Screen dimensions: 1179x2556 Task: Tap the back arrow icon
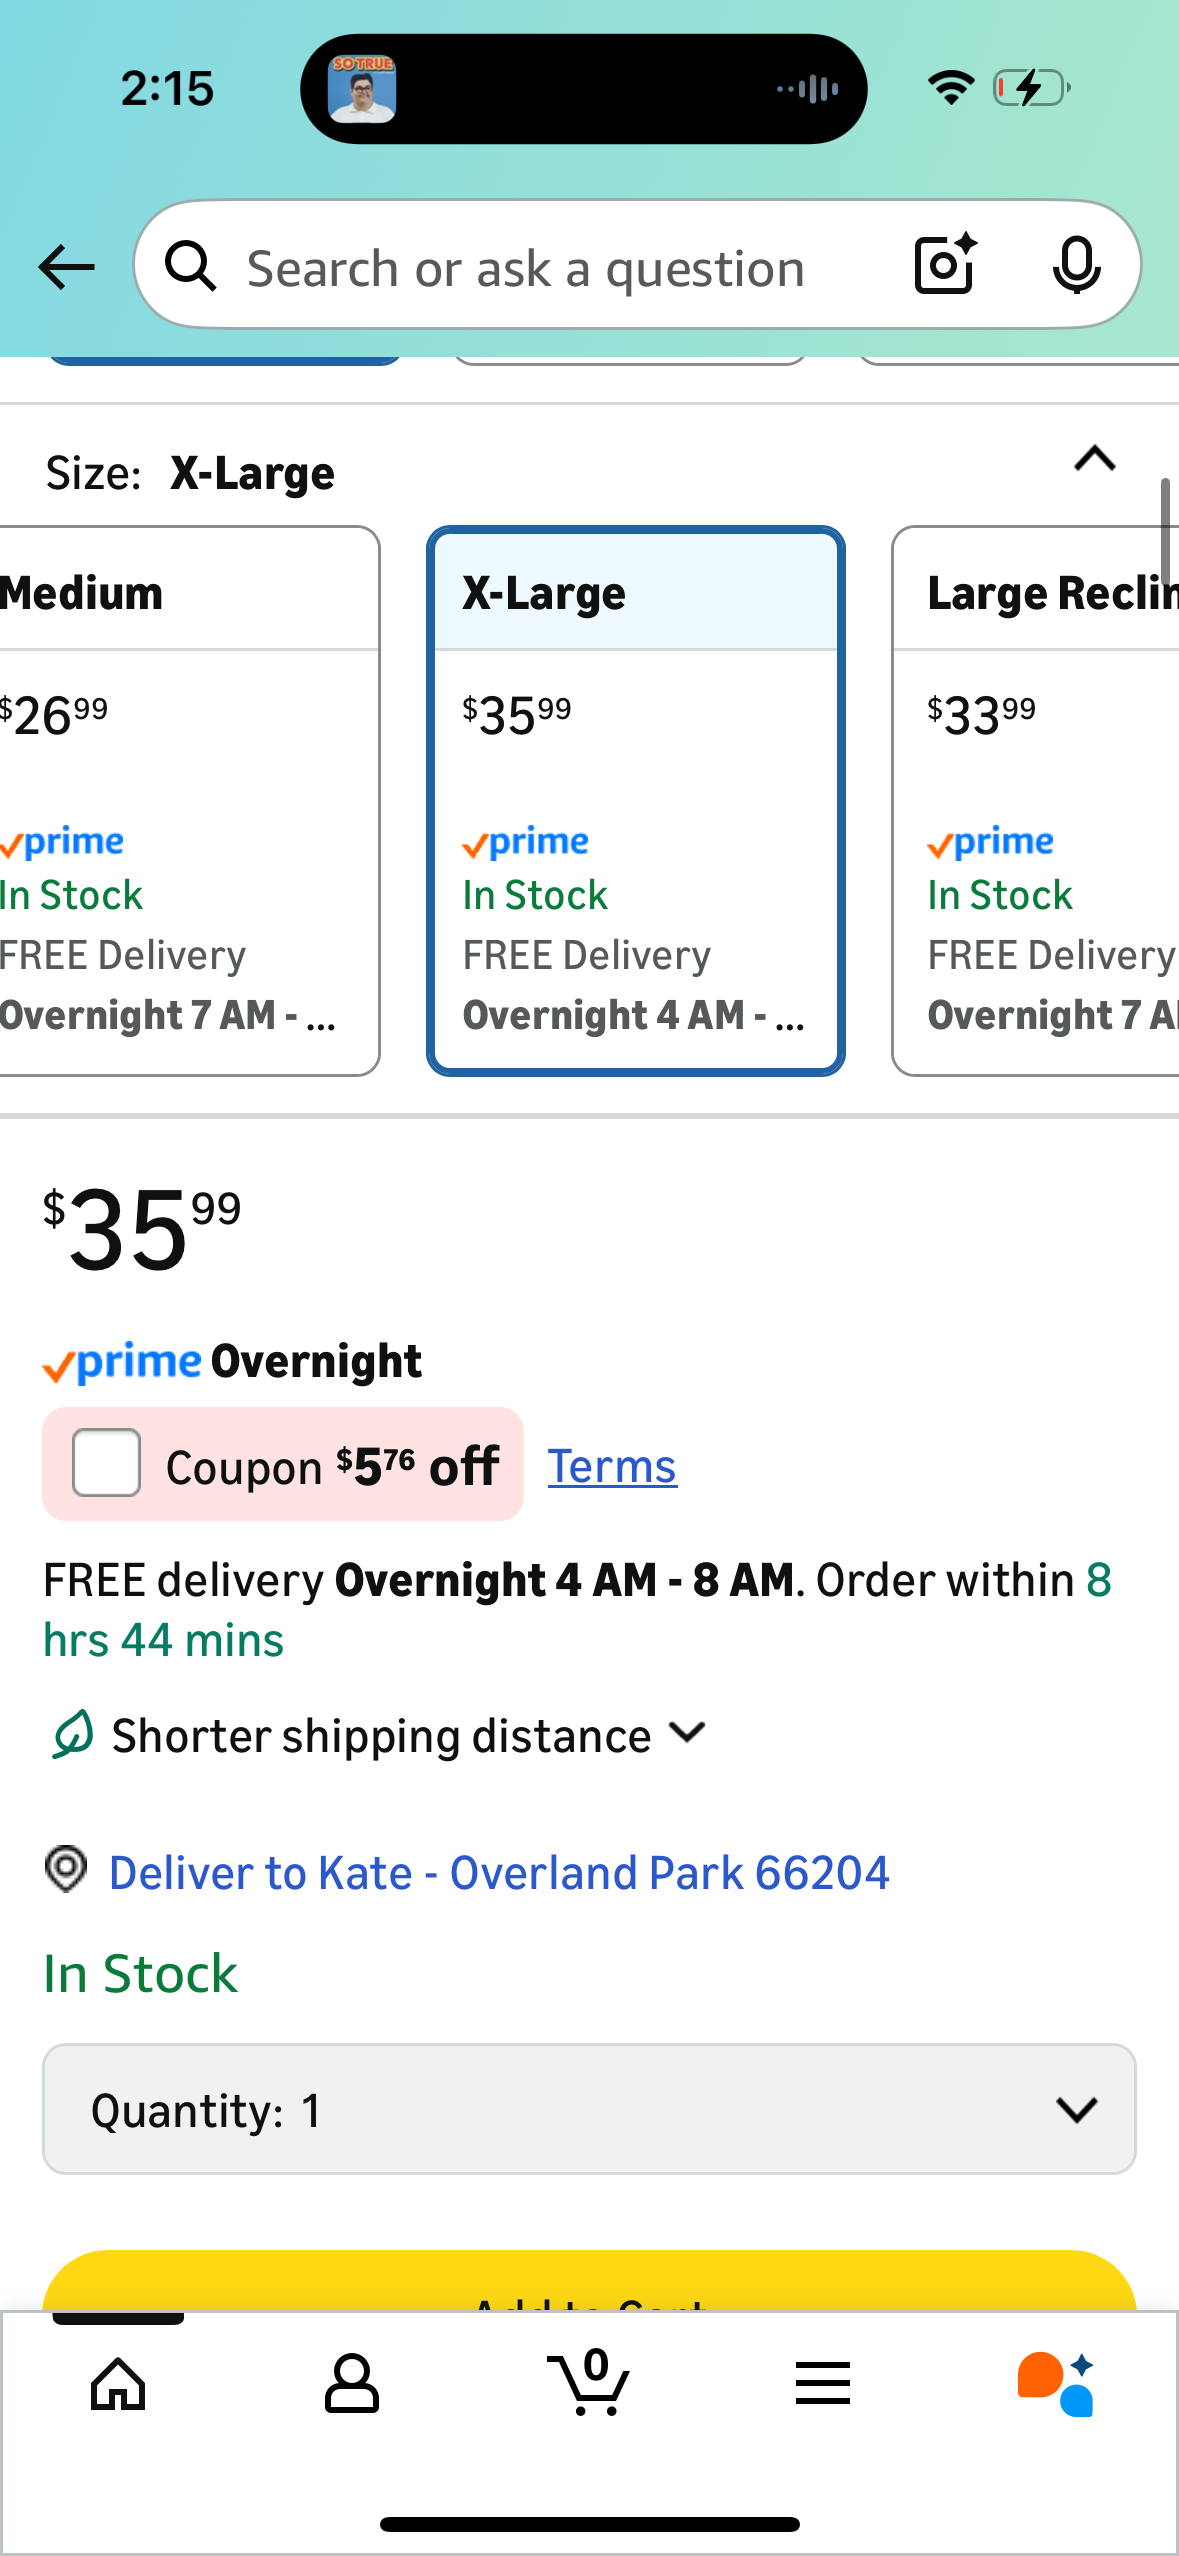(x=66, y=267)
